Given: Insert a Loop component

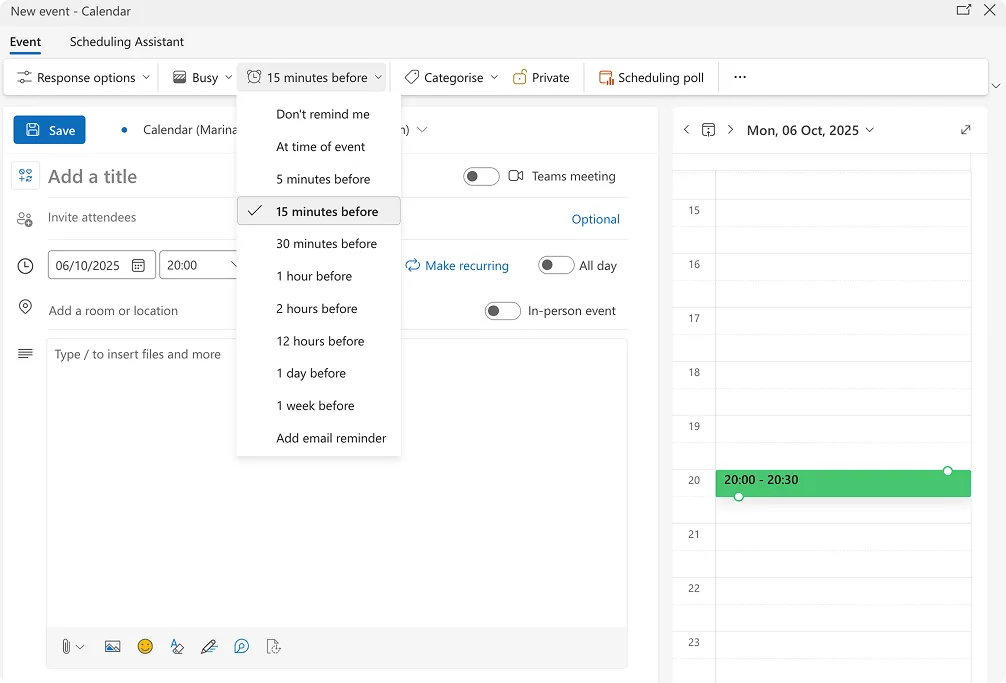Looking at the screenshot, I should point(241,647).
